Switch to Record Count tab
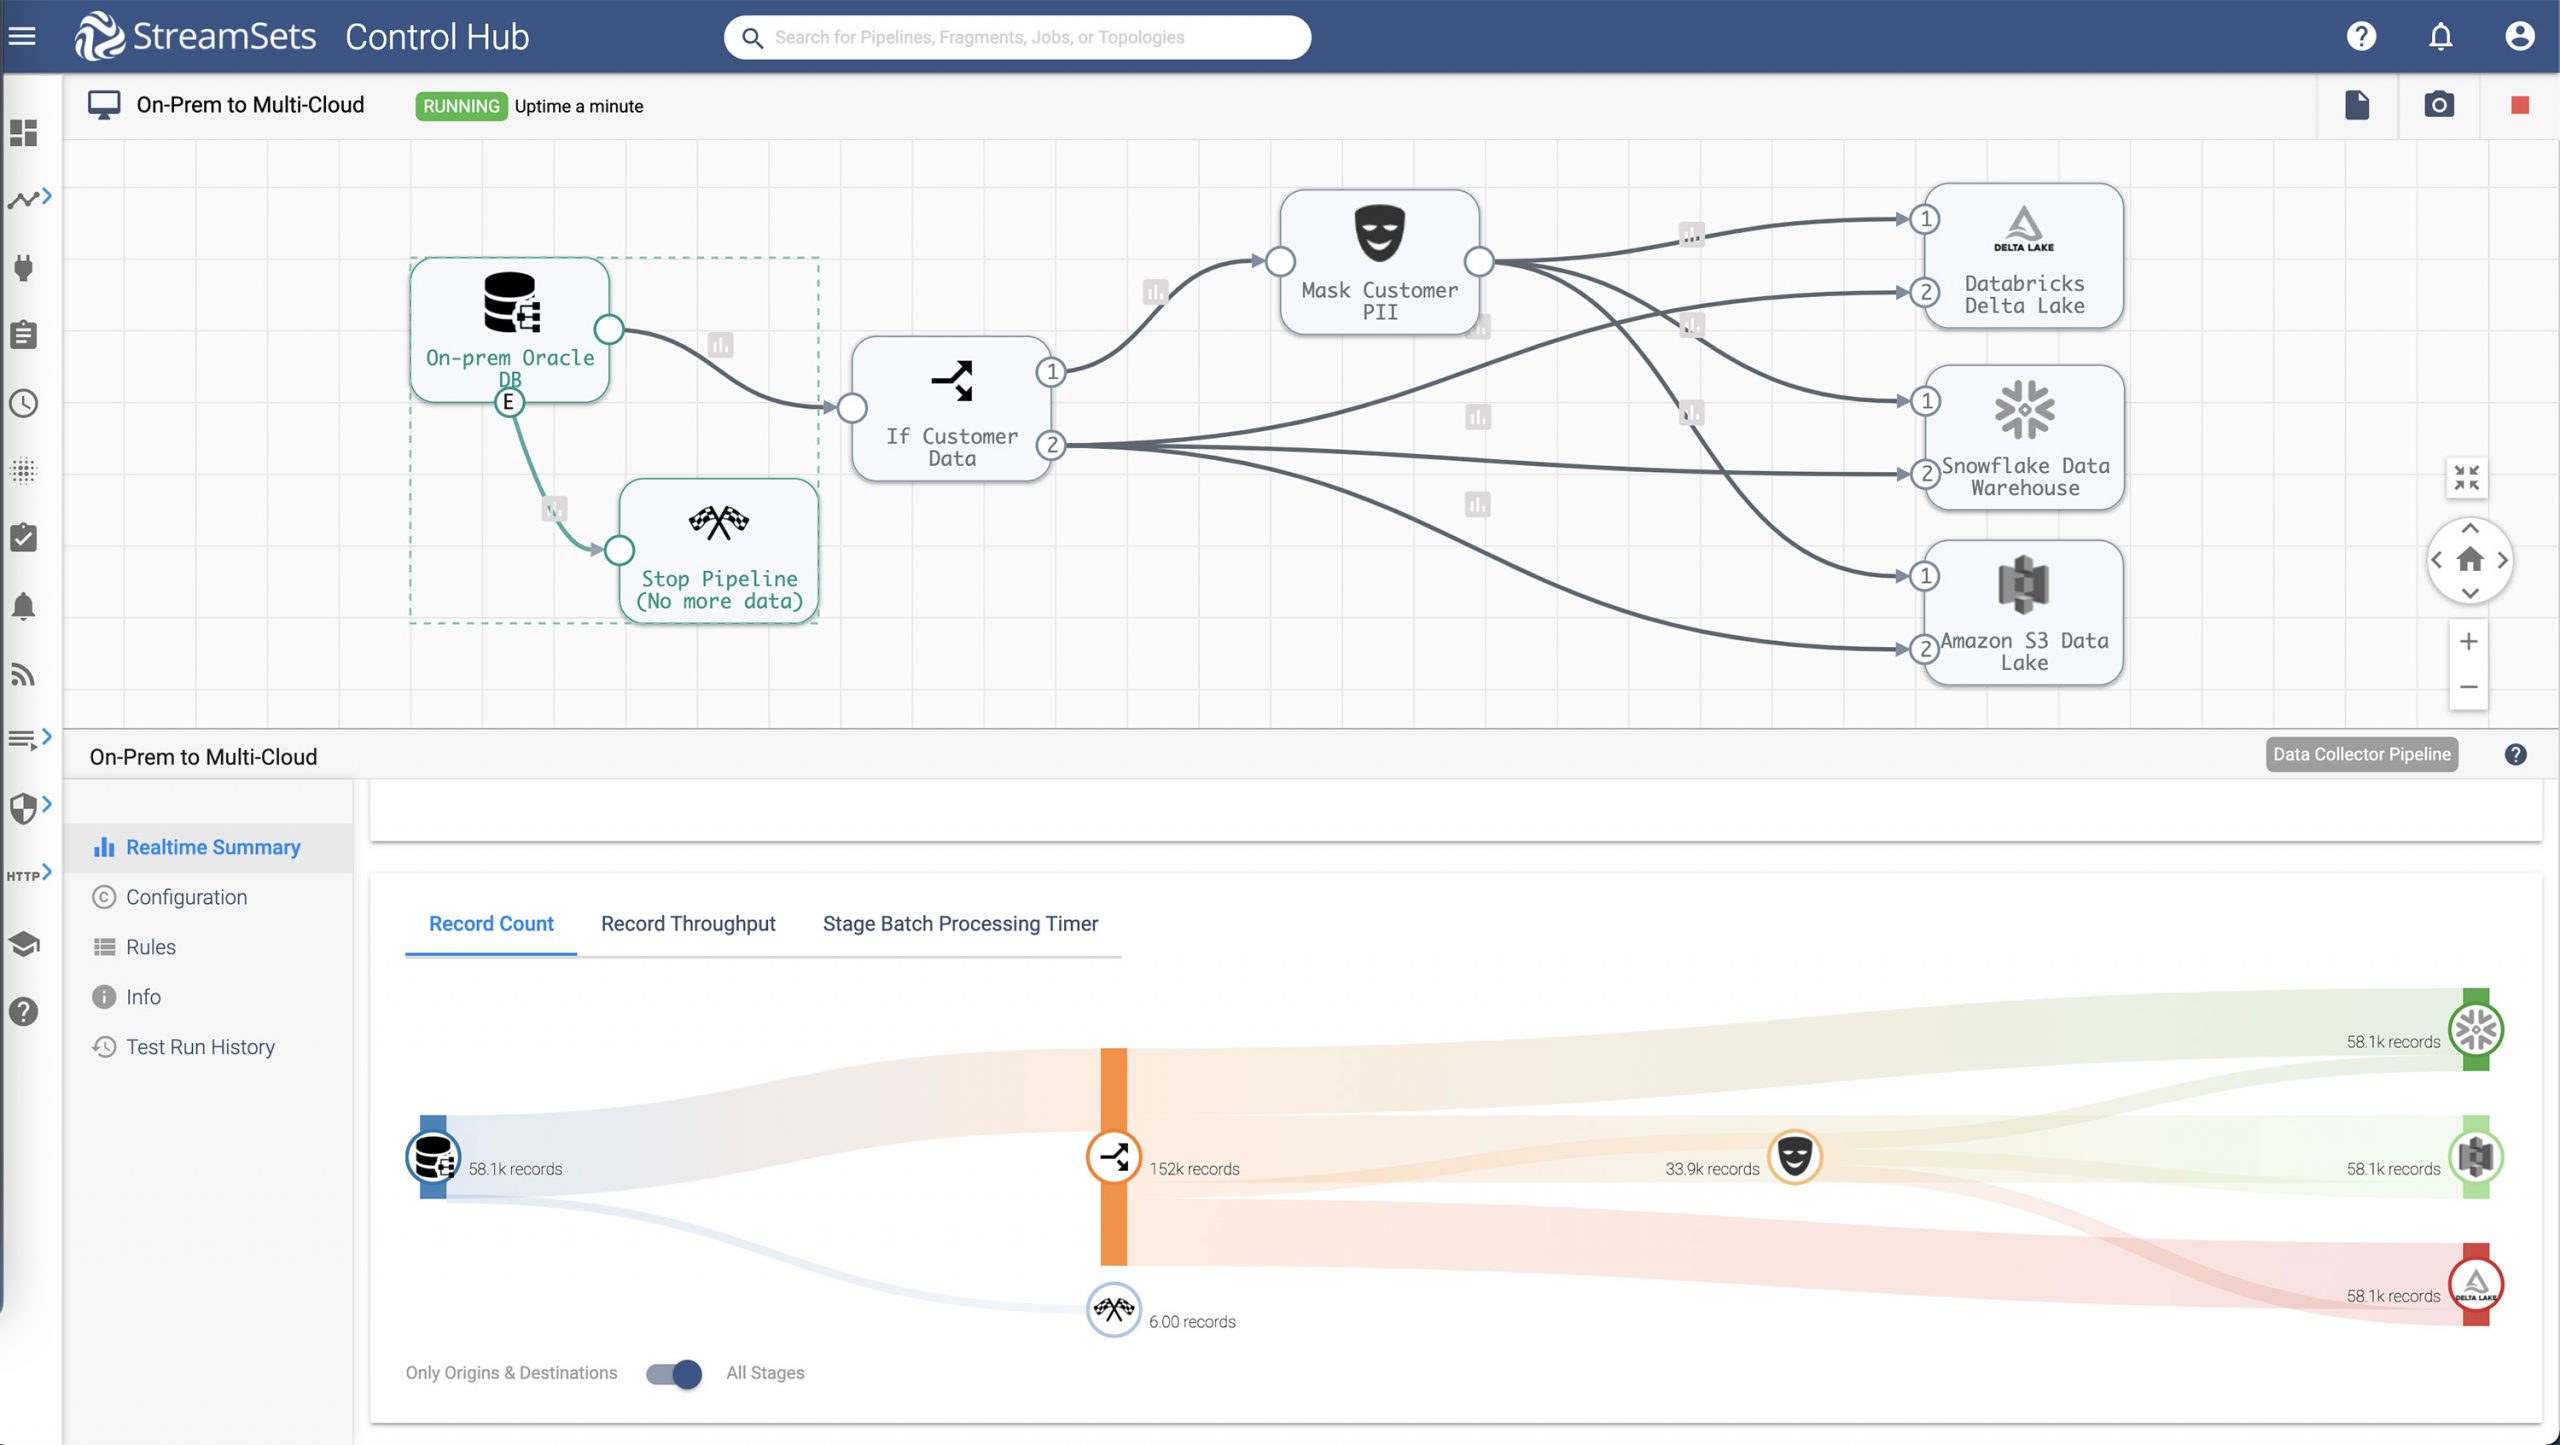 click(491, 924)
